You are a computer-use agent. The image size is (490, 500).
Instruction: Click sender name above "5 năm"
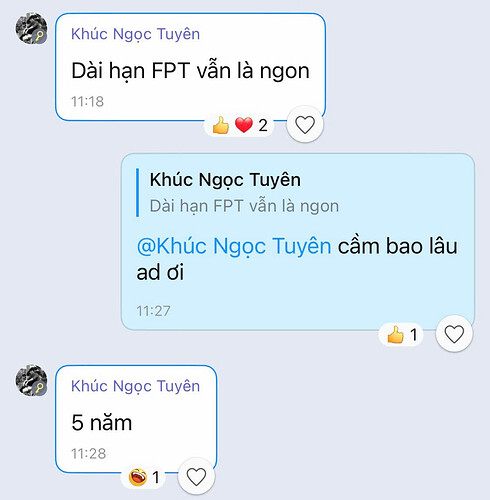tap(135, 386)
